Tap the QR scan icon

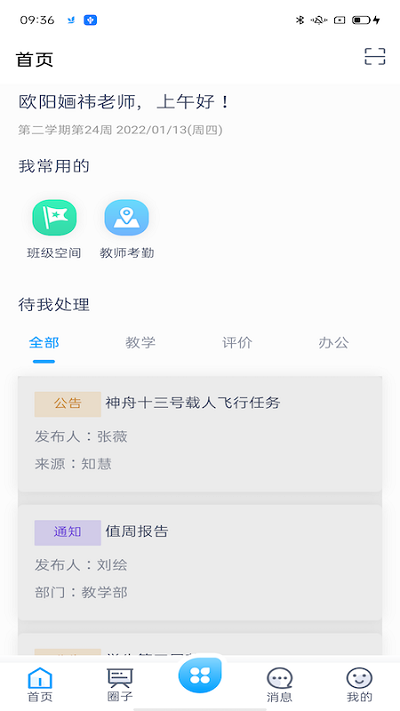(x=375, y=57)
